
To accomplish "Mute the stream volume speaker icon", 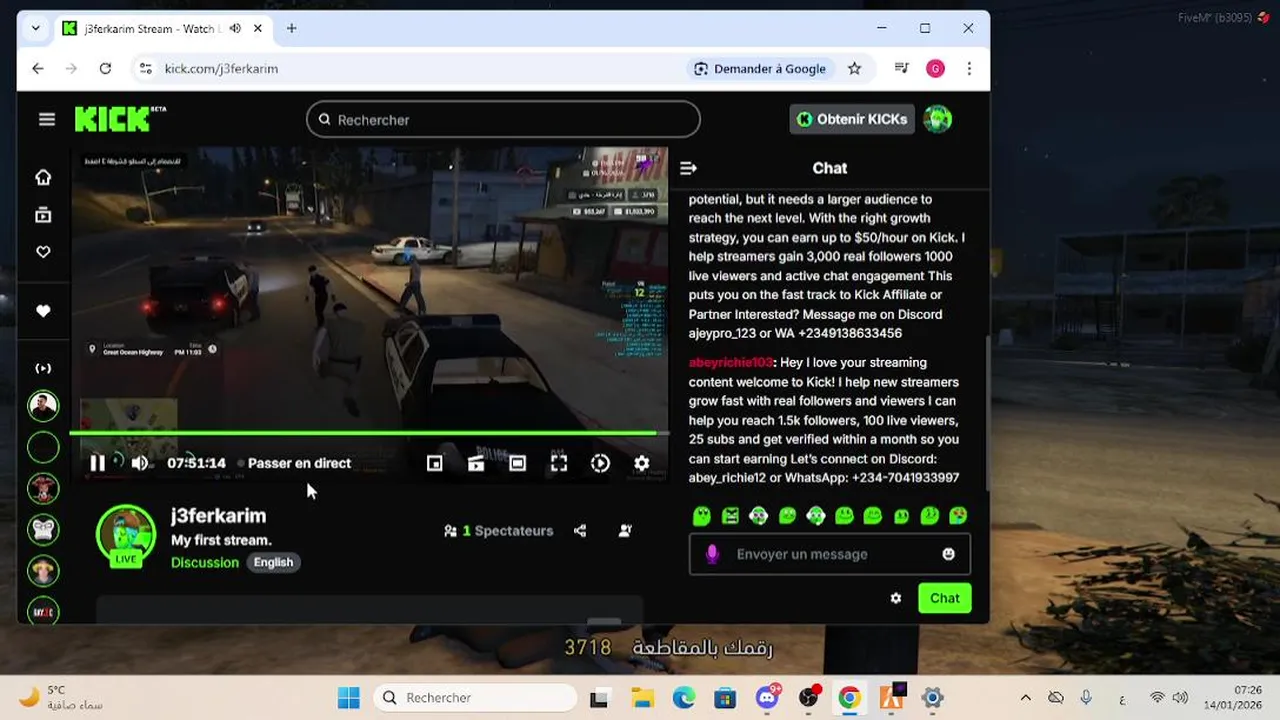I will (140, 463).
